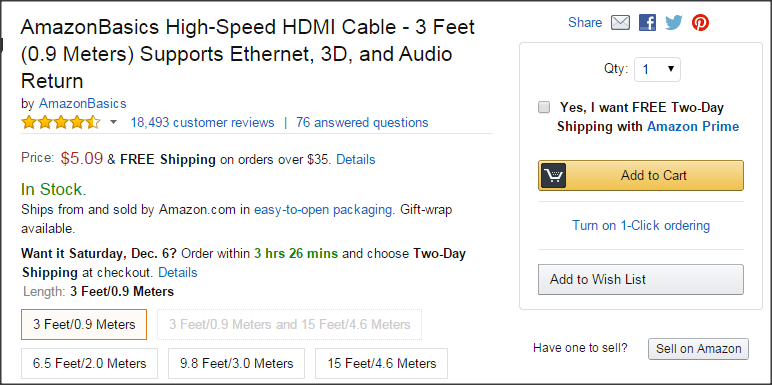The width and height of the screenshot is (772, 385).
Task: Enable FREE Two-Day Shipping with Prime checkbox
Action: (544, 107)
